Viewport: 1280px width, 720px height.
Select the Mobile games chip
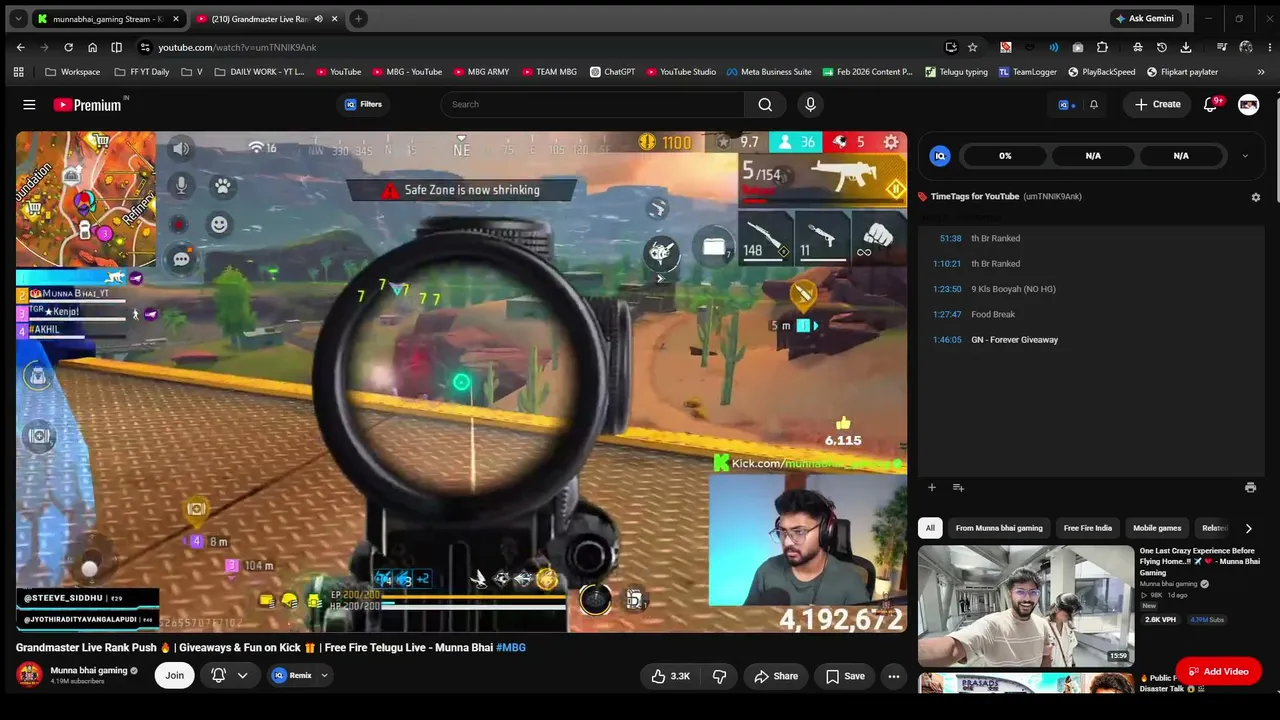coord(1157,528)
